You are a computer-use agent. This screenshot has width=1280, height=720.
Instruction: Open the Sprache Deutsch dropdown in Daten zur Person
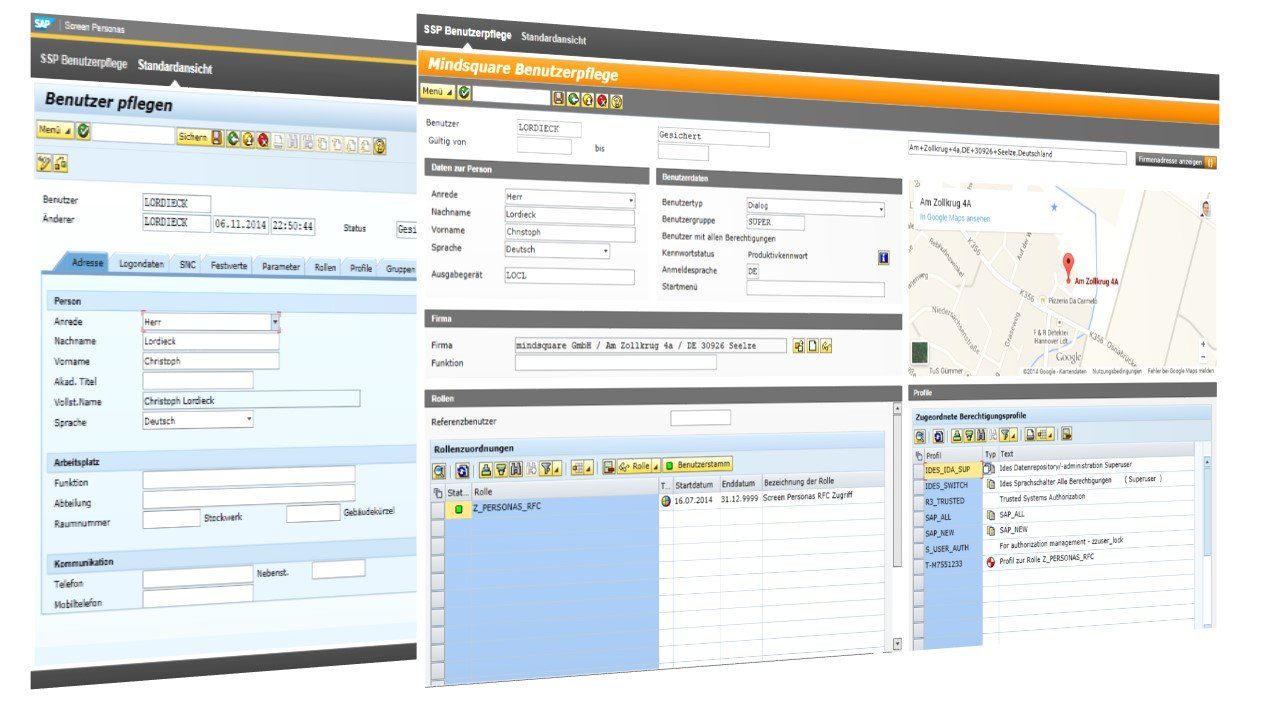pos(606,251)
